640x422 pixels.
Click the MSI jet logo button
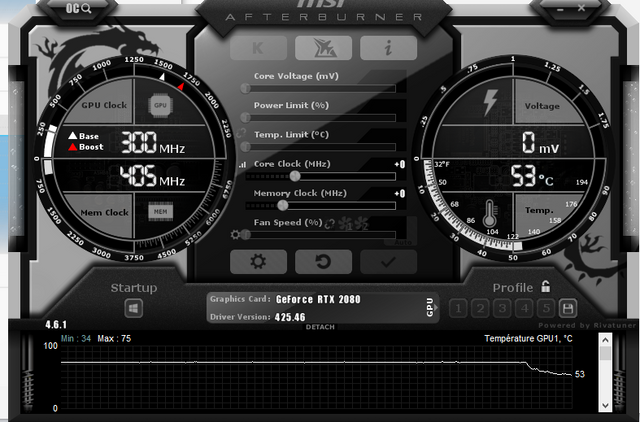(x=323, y=47)
